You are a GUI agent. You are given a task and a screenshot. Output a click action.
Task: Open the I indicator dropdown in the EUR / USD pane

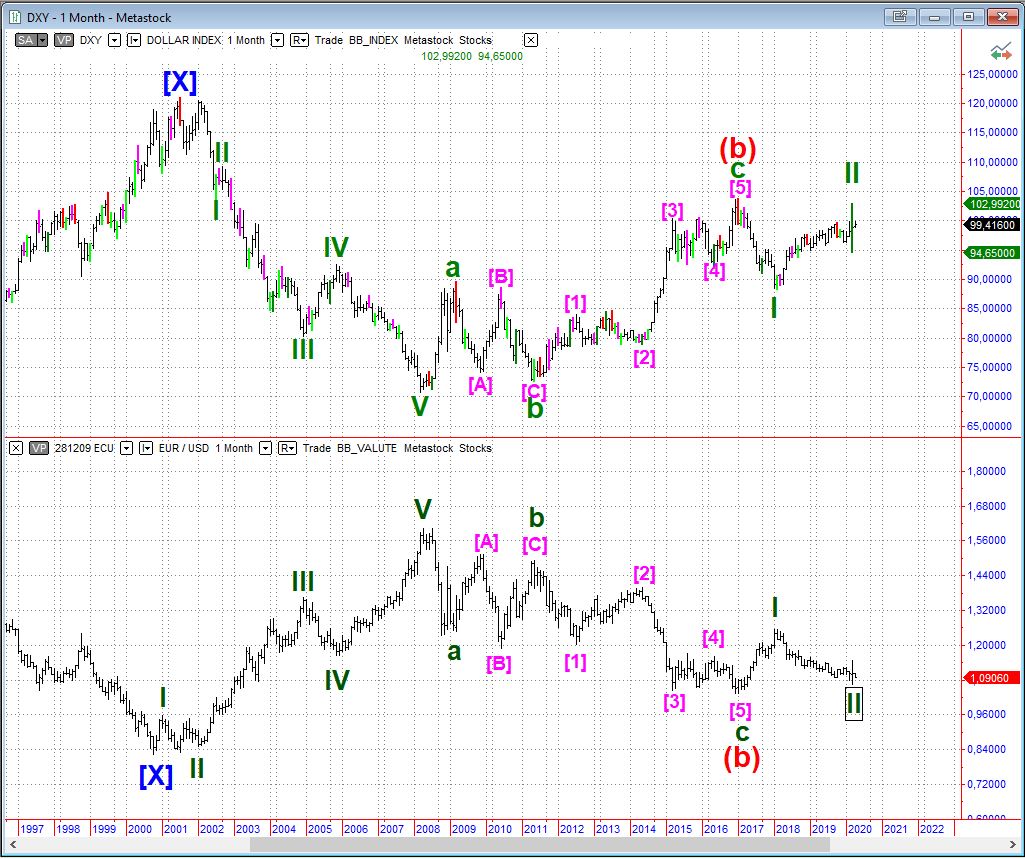point(146,448)
